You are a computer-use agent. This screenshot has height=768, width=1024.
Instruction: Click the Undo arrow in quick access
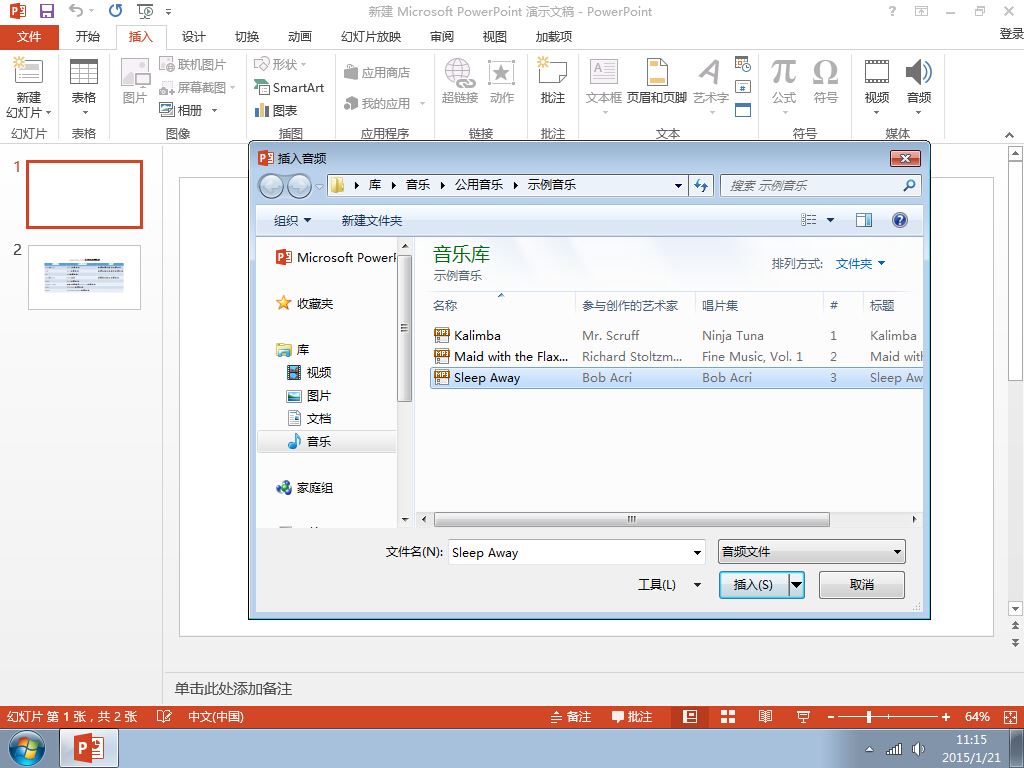[76, 10]
